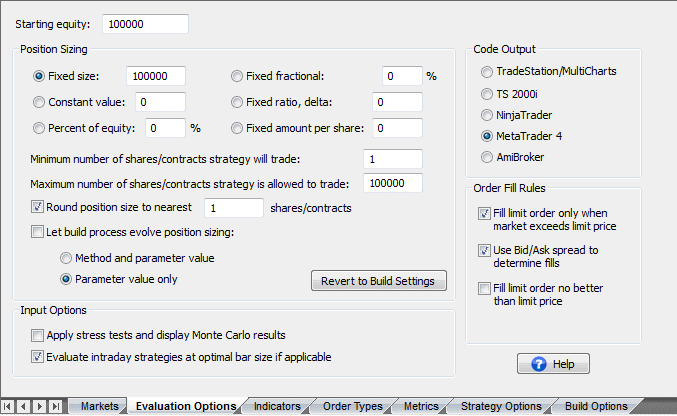The image size is (677, 416).
Task: Select the Percent of equity radio button
Action: coord(39,128)
